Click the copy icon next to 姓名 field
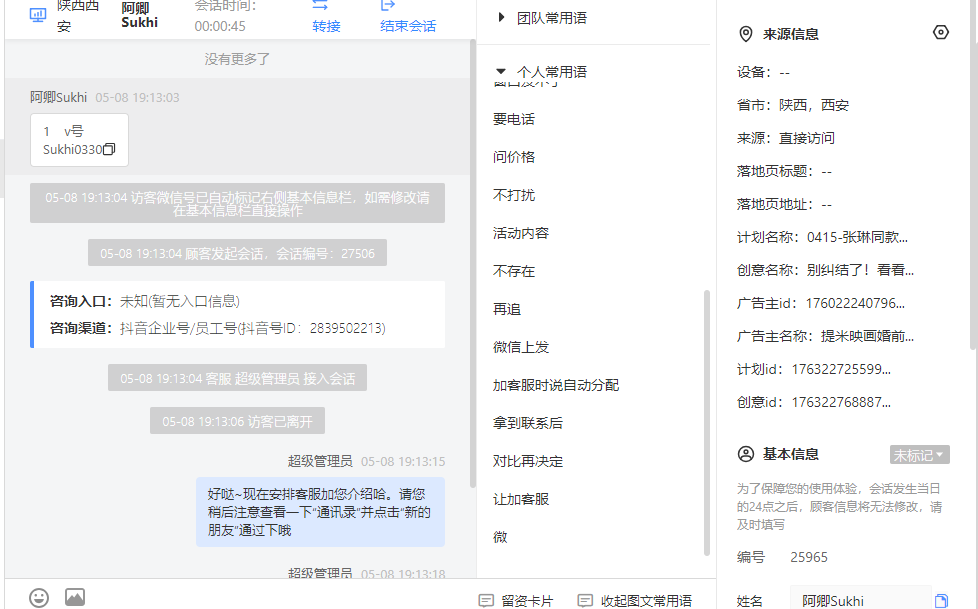The image size is (978, 609). [x=941, y=601]
